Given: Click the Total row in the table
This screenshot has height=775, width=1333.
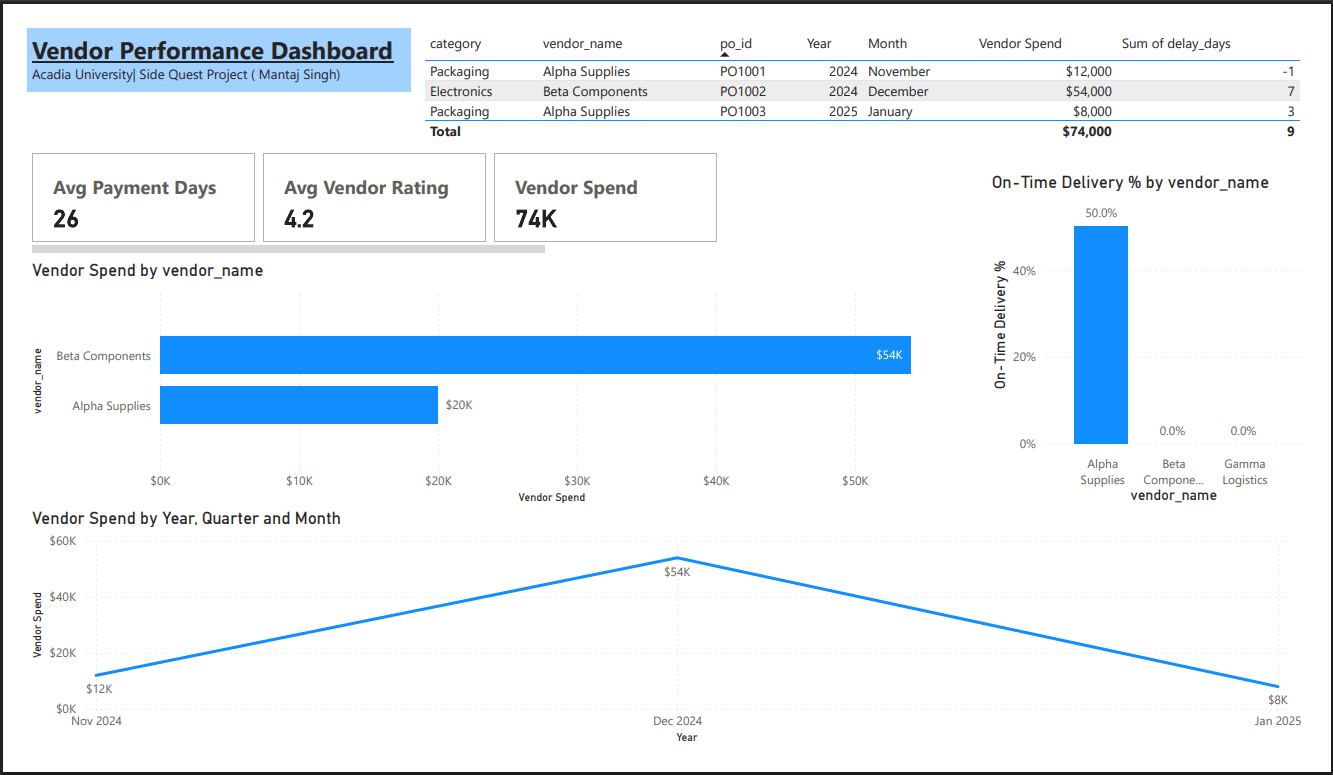Looking at the screenshot, I should [x=700, y=131].
